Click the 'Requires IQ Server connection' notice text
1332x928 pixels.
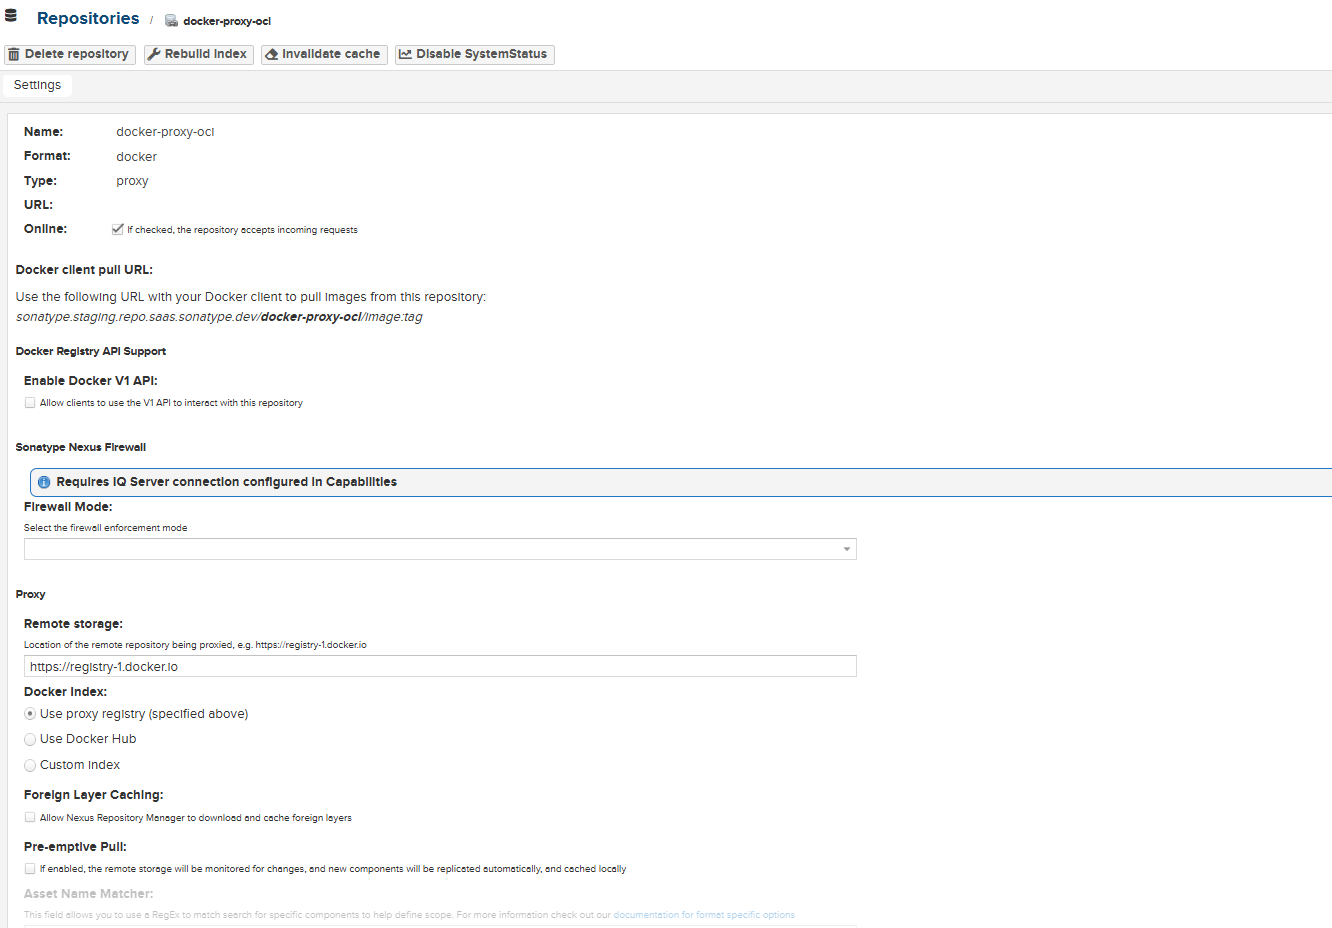click(x=227, y=482)
